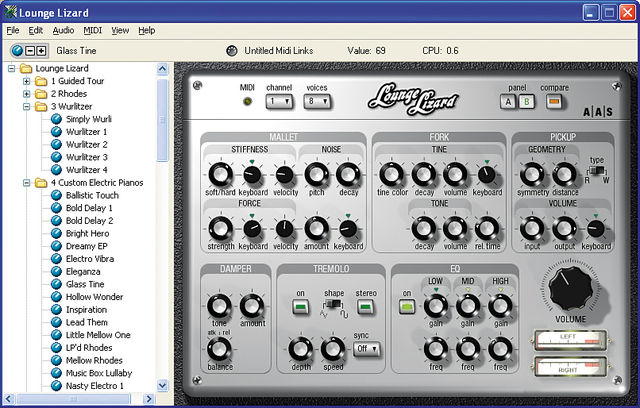Collapse the 3 Wurlitzer folder
This screenshot has height=408, width=640.
click(27, 106)
